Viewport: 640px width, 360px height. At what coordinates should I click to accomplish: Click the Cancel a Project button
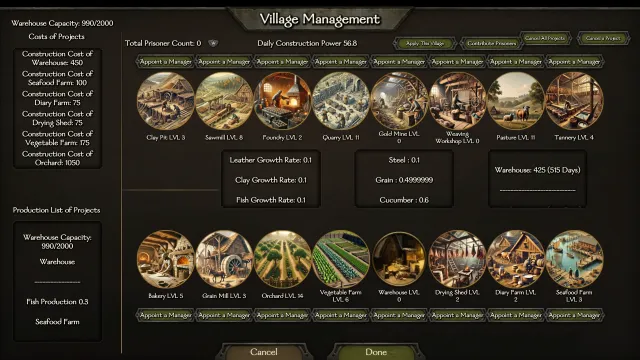tap(603, 38)
